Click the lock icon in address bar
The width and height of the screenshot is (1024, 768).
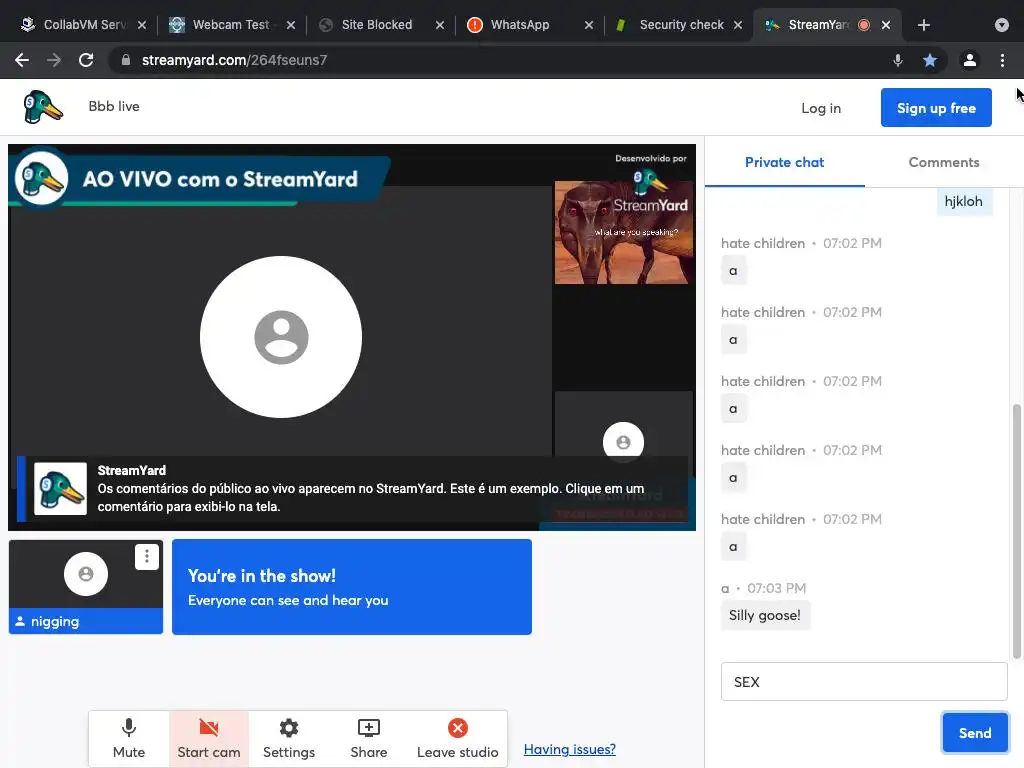click(126, 60)
